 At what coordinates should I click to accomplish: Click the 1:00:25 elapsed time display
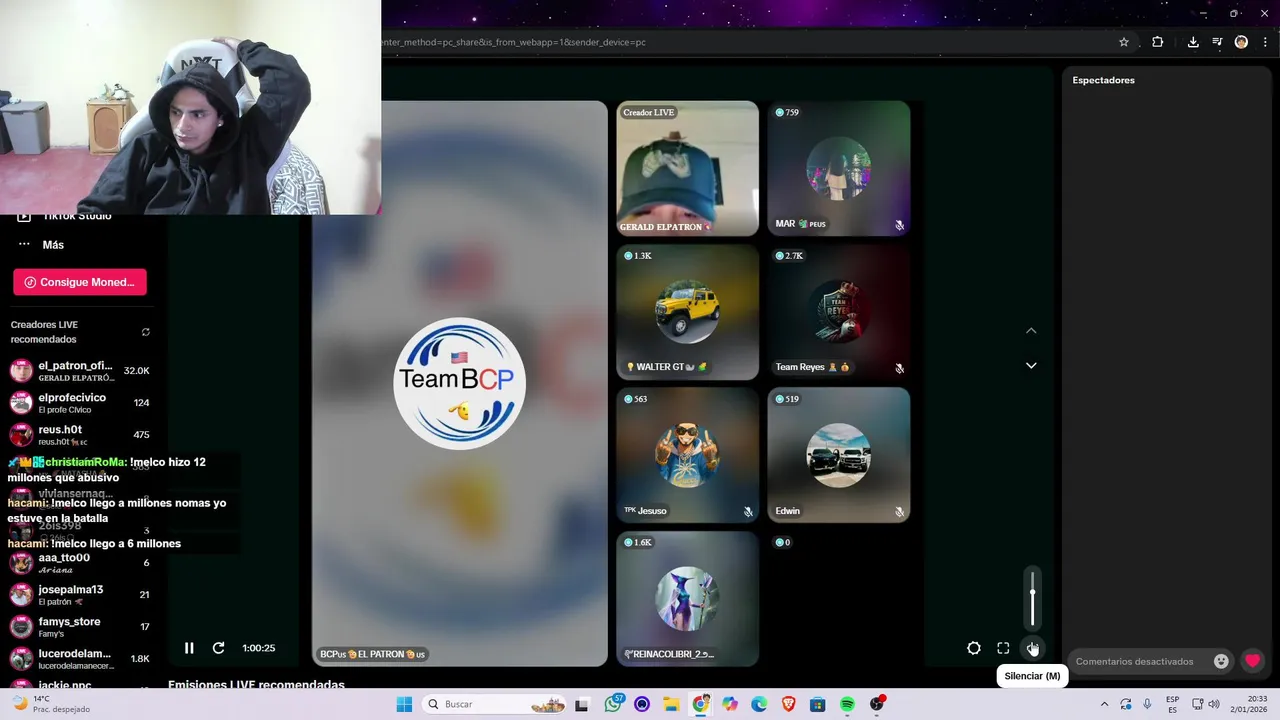click(x=258, y=648)
